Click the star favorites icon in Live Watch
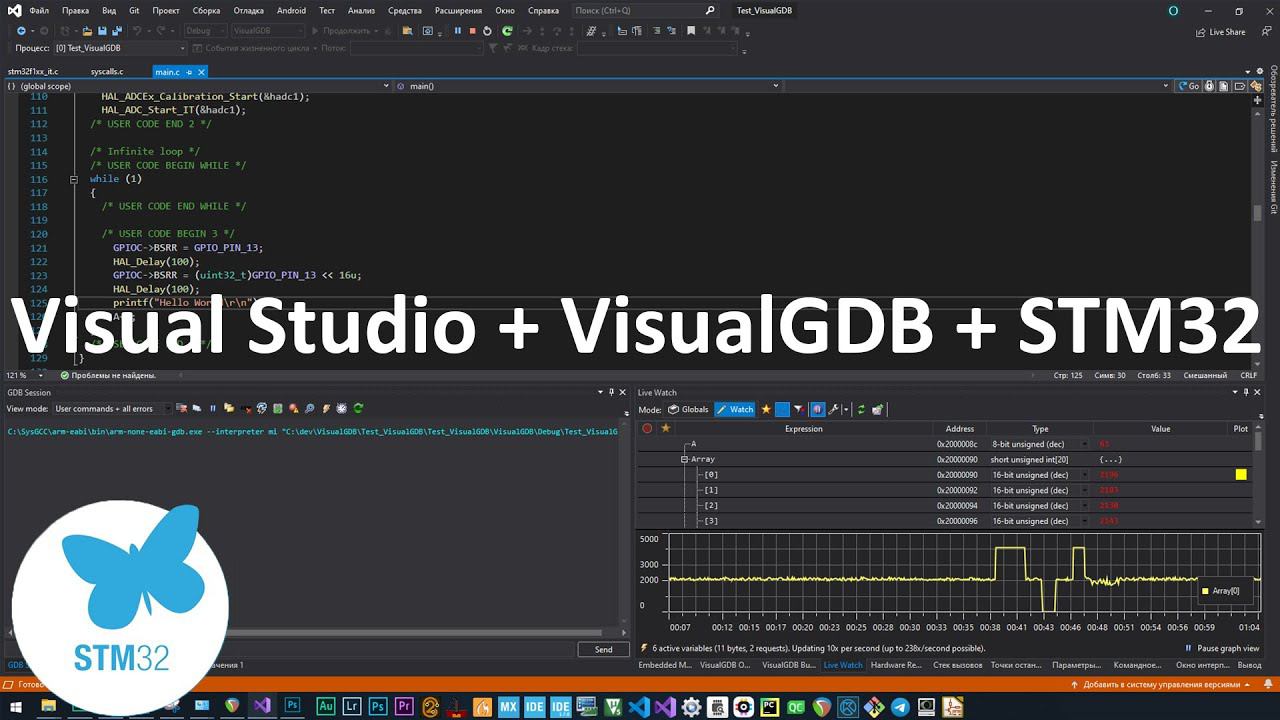The height and width of the screenshot is (720, 1280). point(766,409)
